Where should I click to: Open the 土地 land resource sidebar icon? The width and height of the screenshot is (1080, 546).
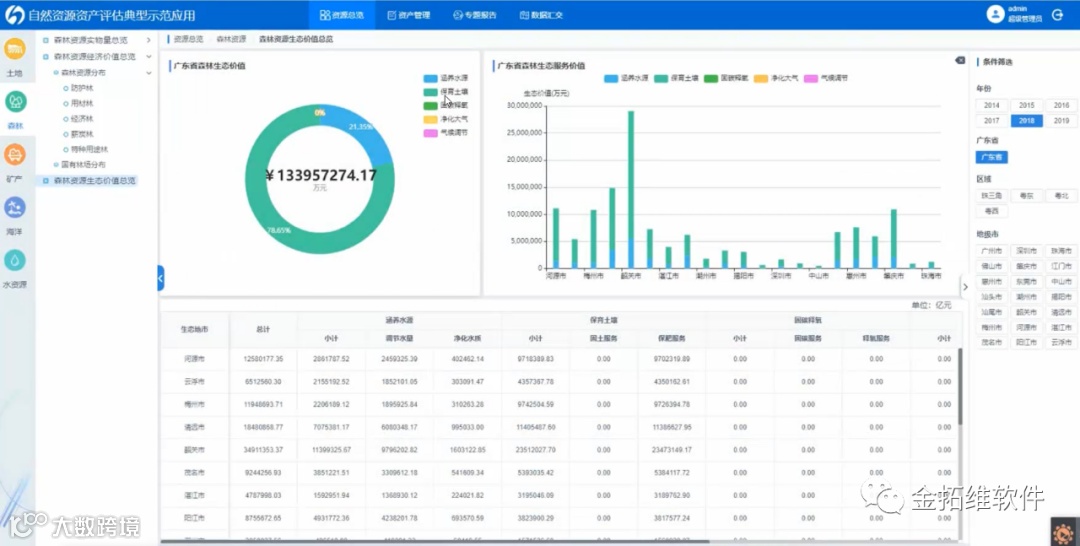pos(15,50)
